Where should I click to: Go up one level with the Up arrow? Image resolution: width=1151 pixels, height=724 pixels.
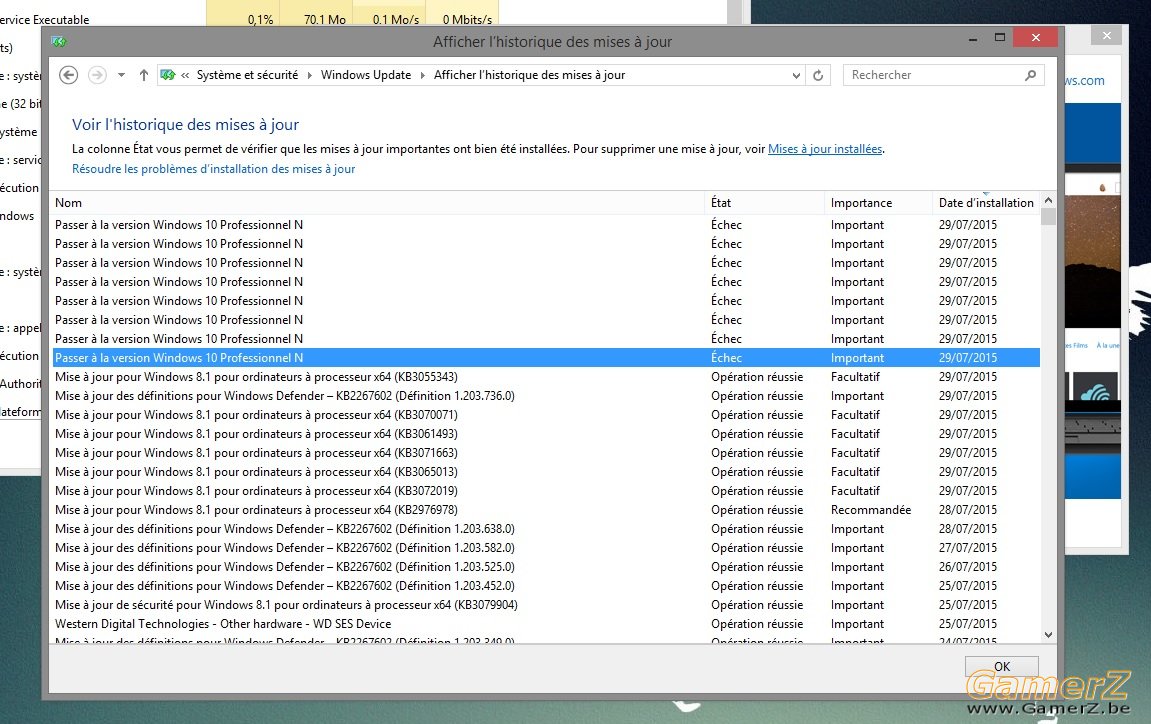click(144, 75)
